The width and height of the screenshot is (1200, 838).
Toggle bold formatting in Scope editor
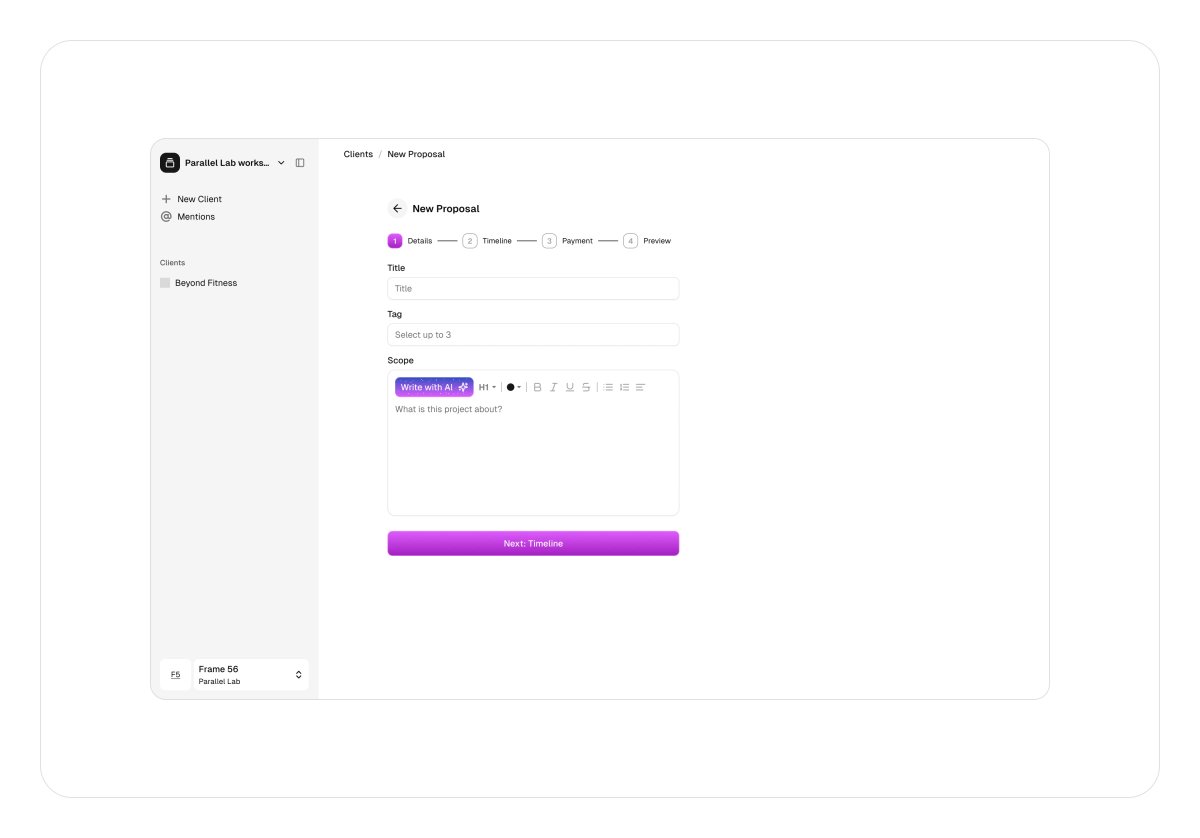point(537,387)
